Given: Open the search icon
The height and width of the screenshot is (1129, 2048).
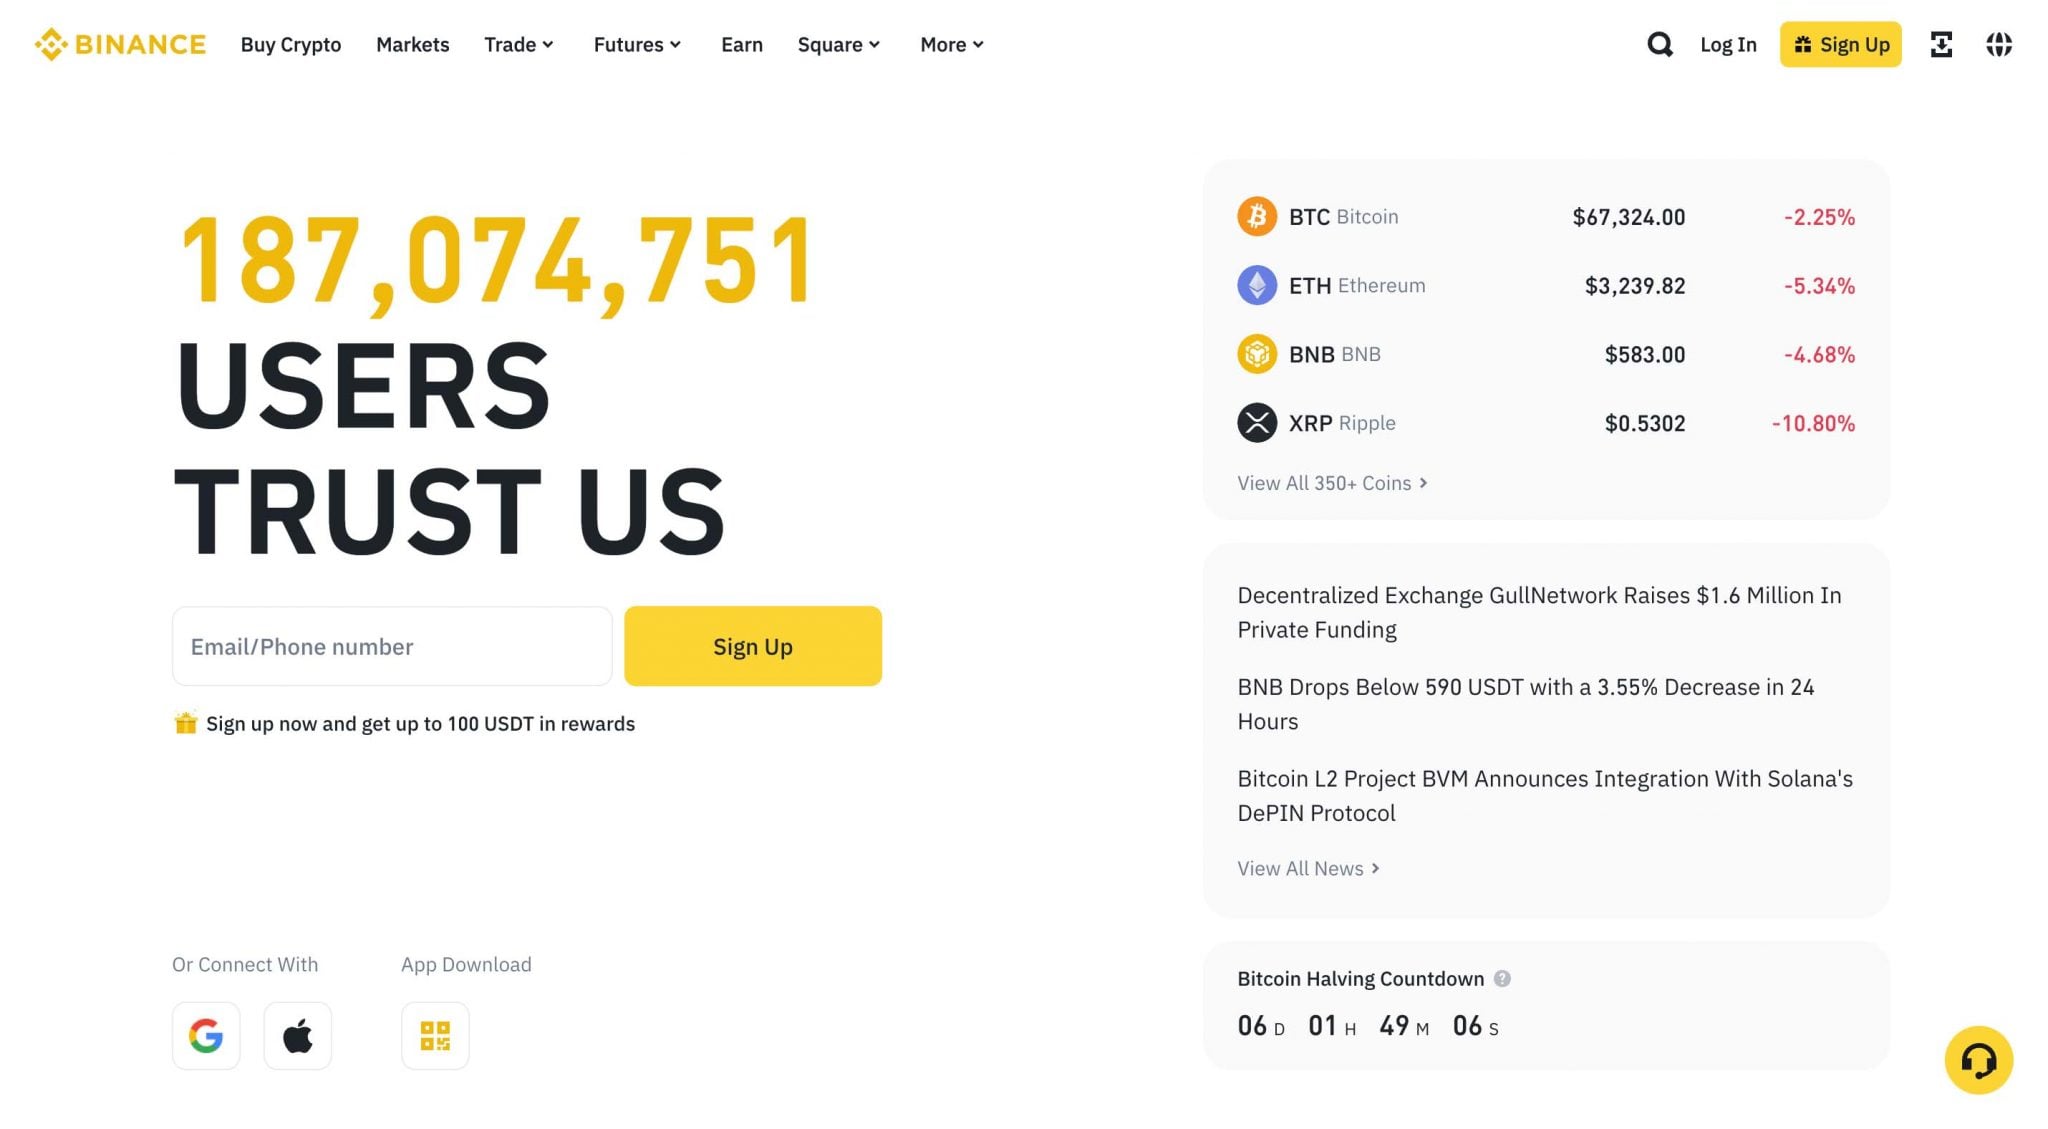Looking at the screenshot, I should (1659, 44).
